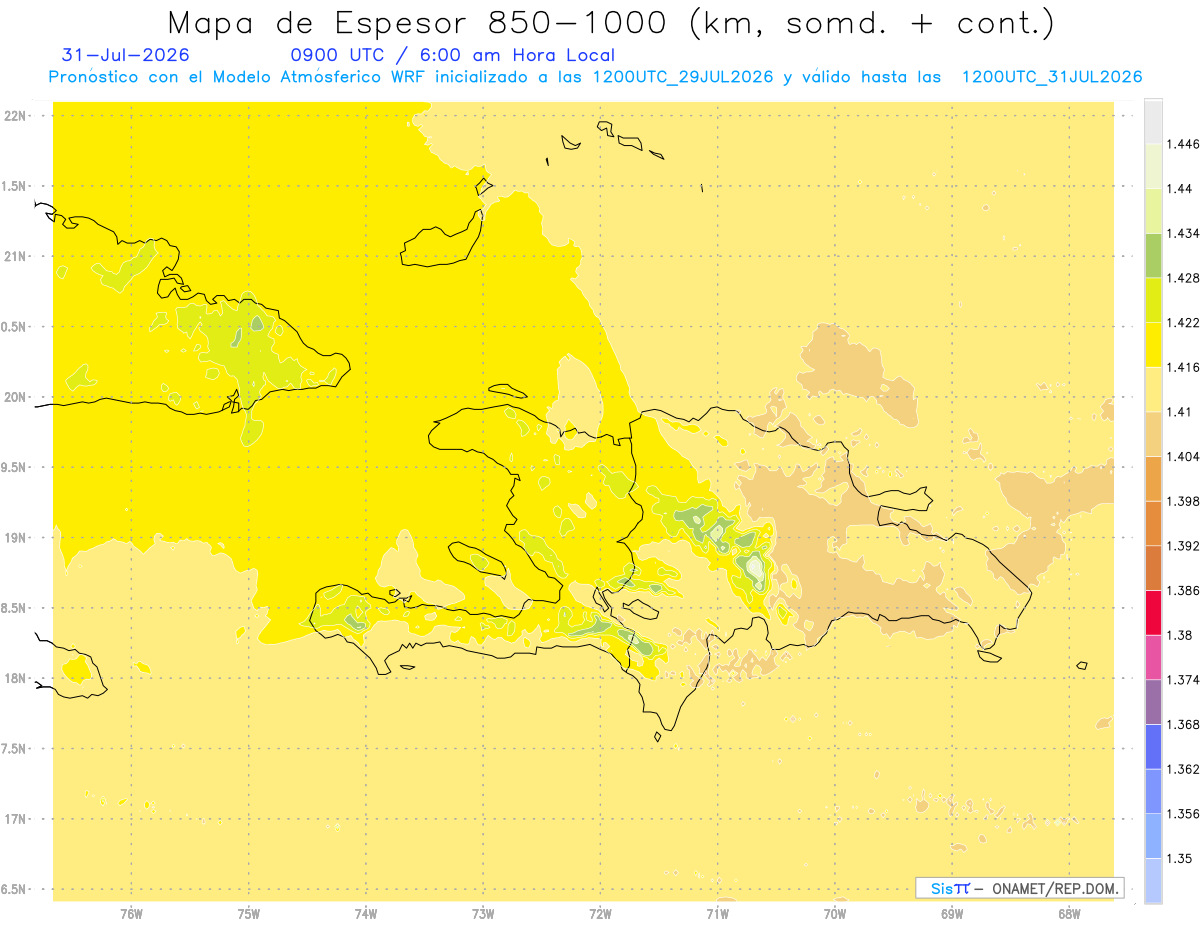Click the legend value 1.416

[x=1183, y=367]
